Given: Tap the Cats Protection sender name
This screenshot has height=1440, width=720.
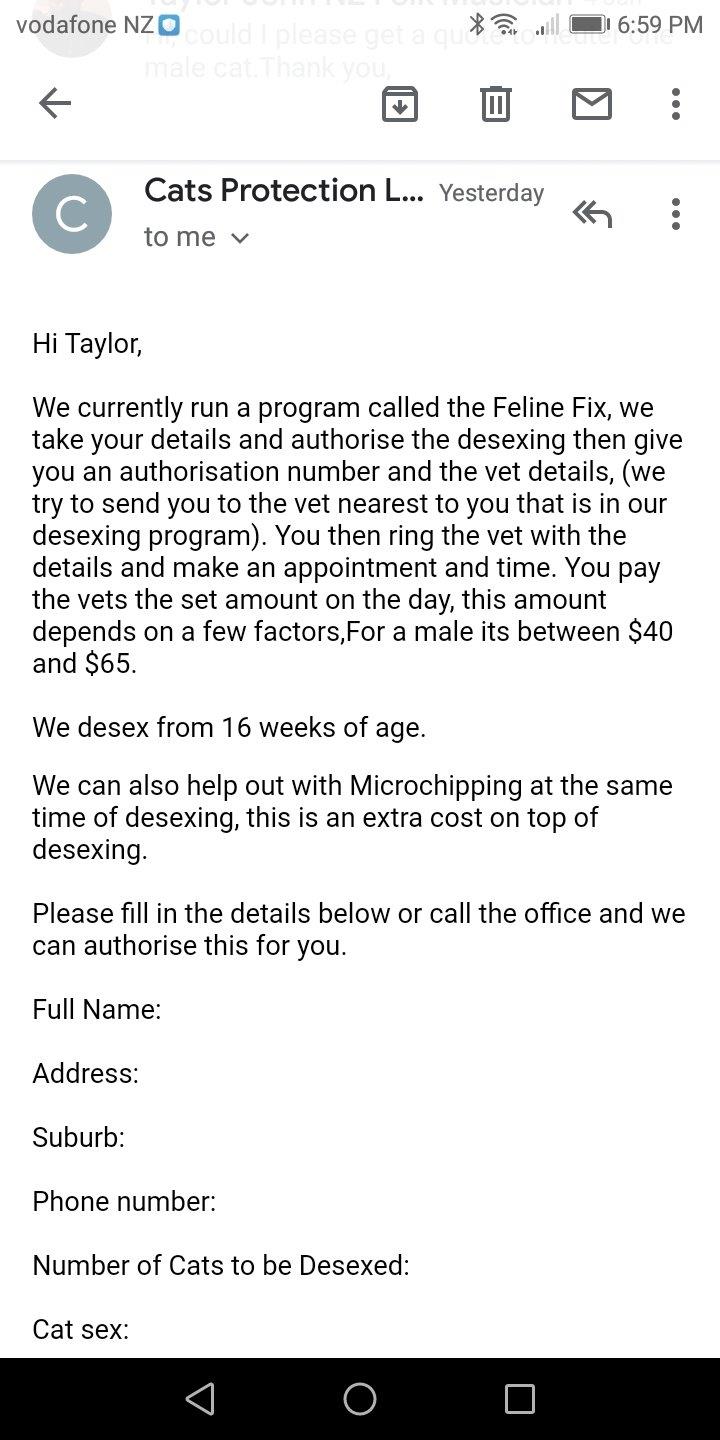Looking at the screenshot, I should [x=283, y=190].
